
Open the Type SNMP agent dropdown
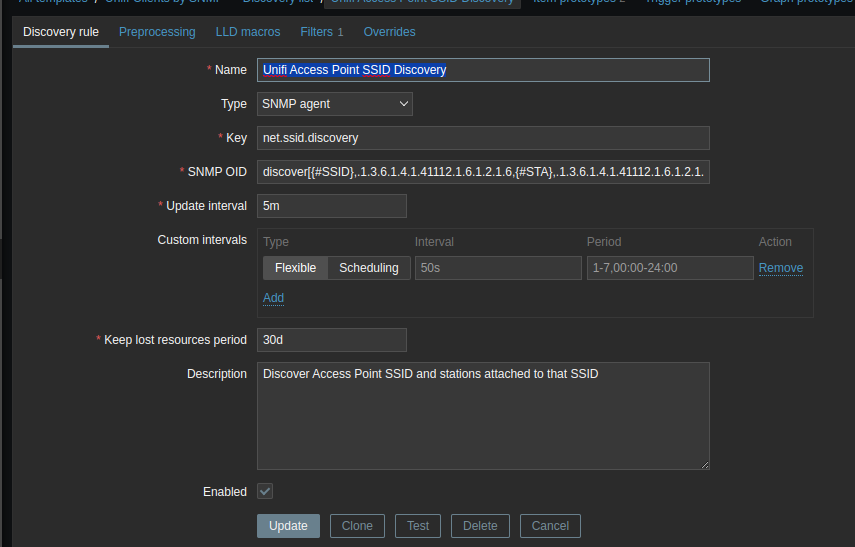point(334,104)
